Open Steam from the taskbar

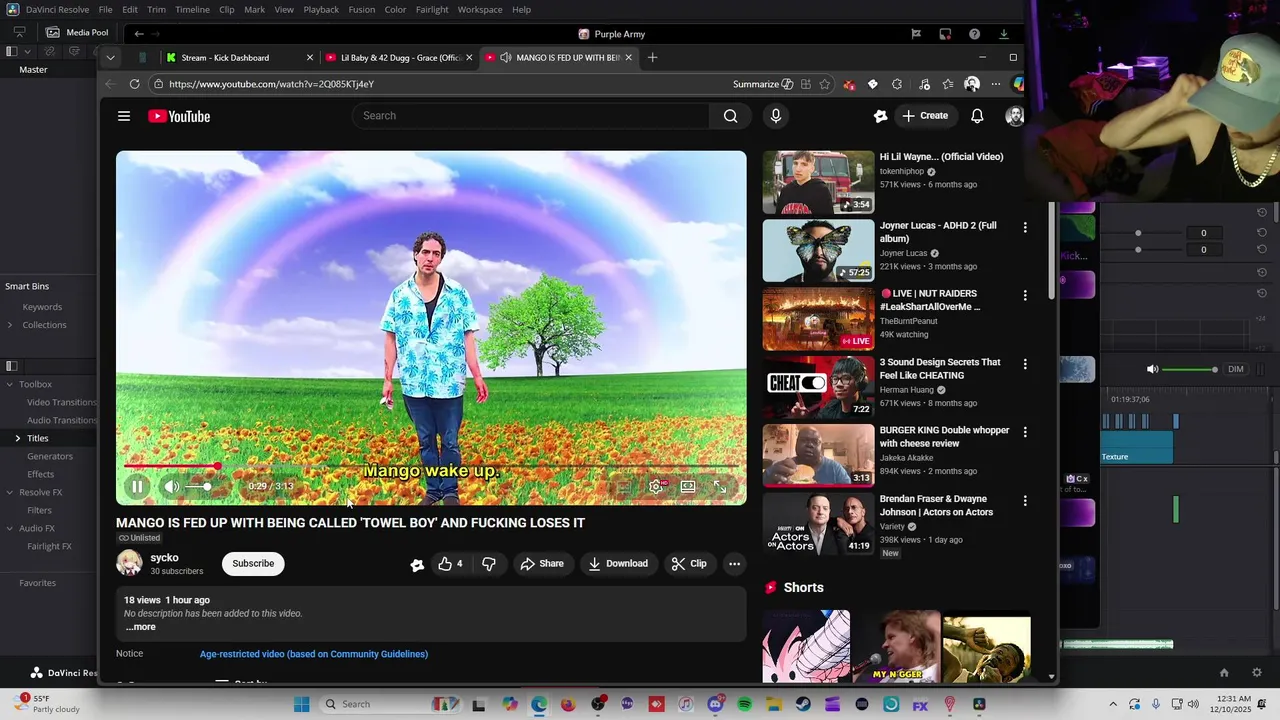(x=803, y=704)
